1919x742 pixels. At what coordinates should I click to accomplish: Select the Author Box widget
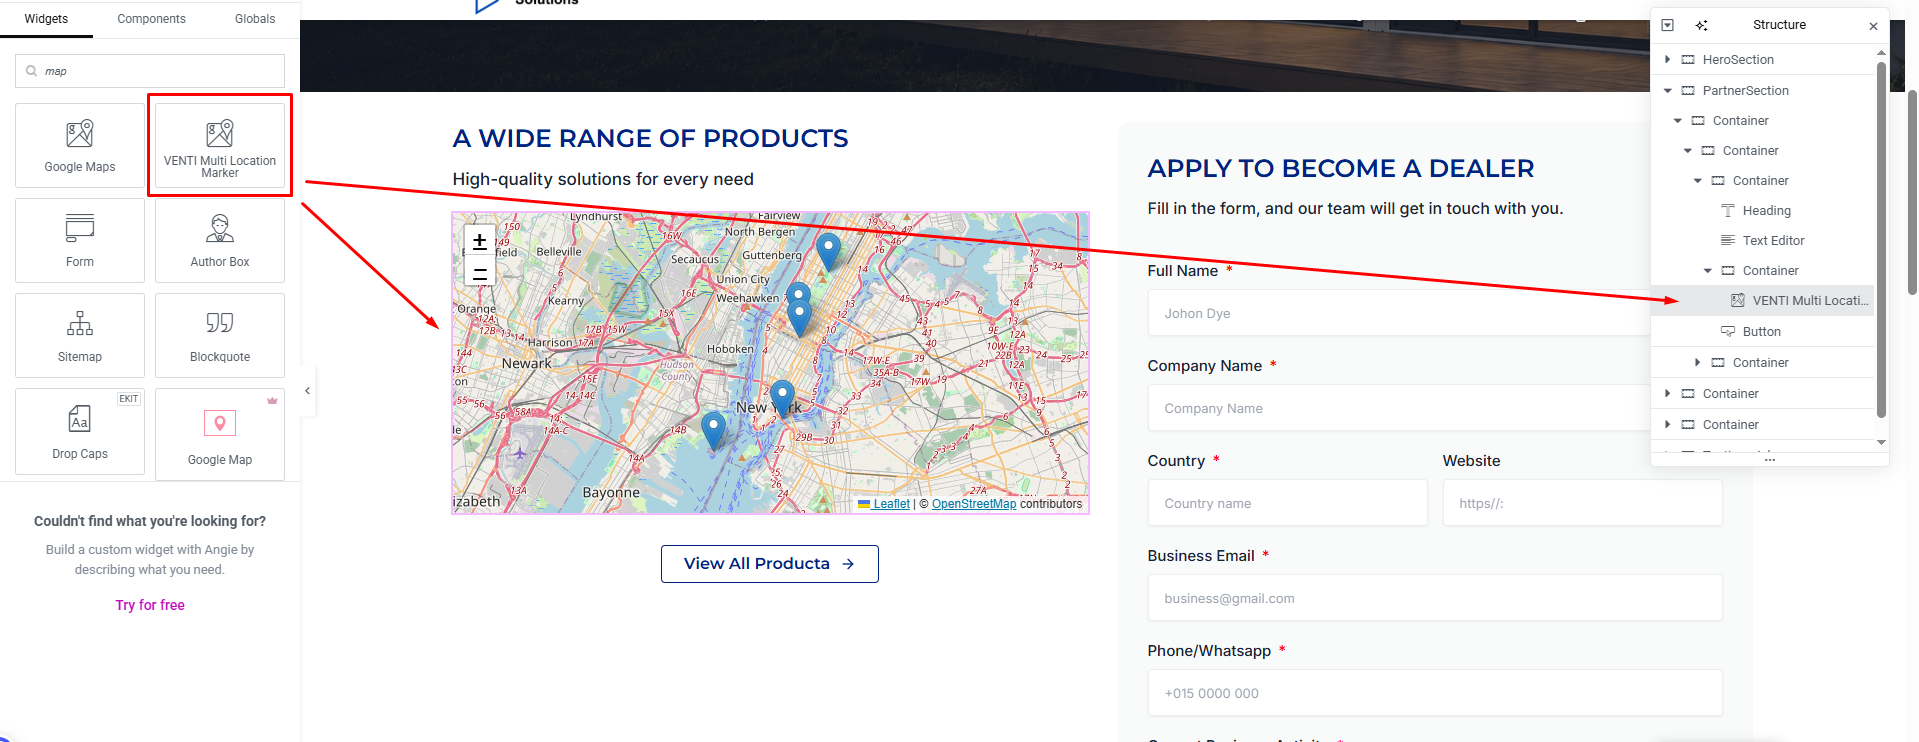tap(220, 240)
